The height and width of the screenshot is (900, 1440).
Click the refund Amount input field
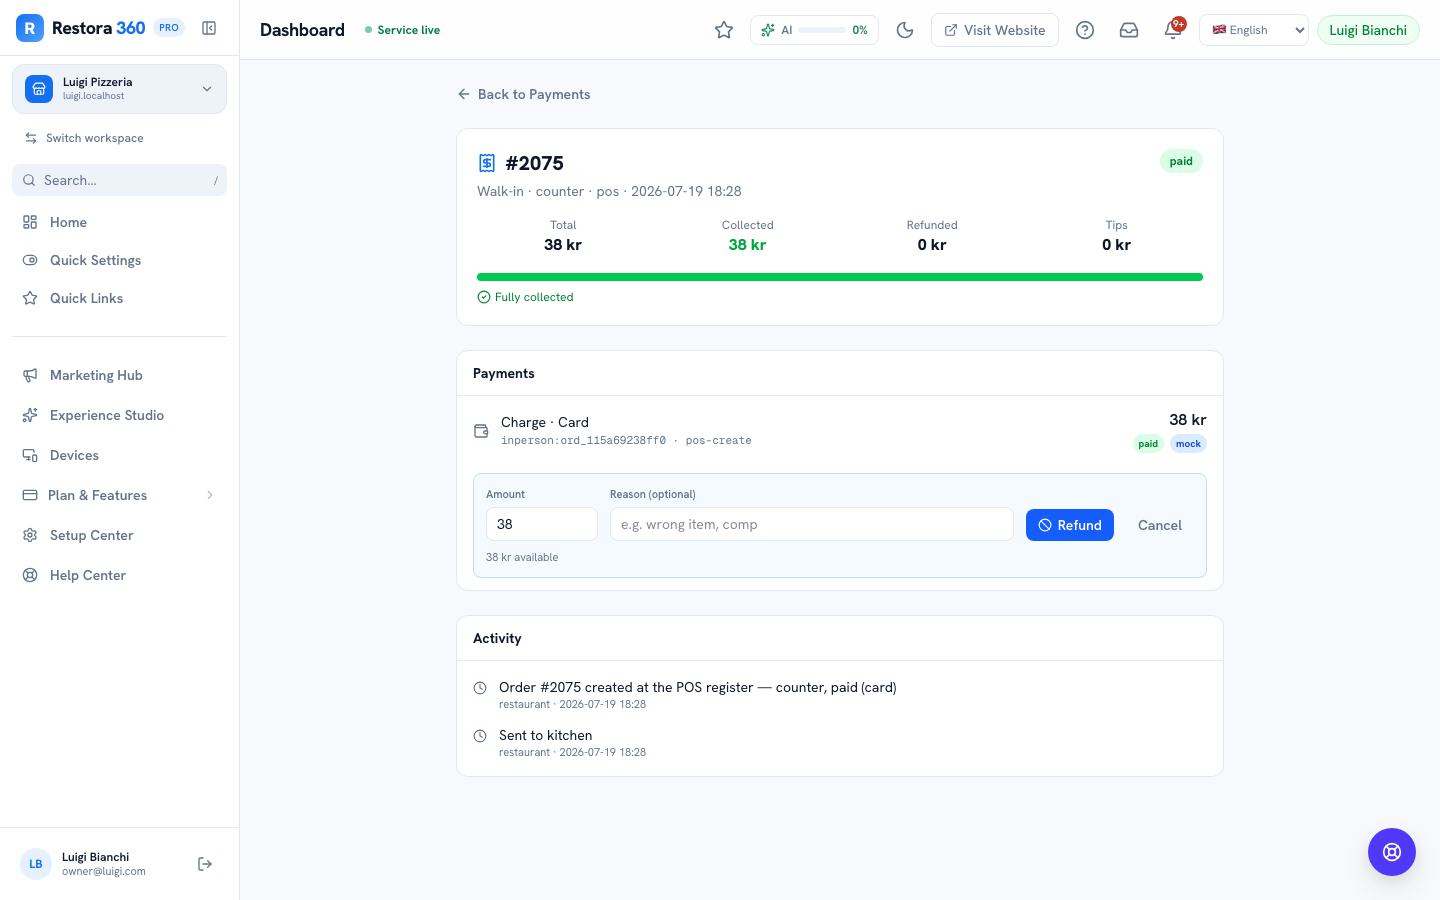pyautogui.click(x=542, y=524)
